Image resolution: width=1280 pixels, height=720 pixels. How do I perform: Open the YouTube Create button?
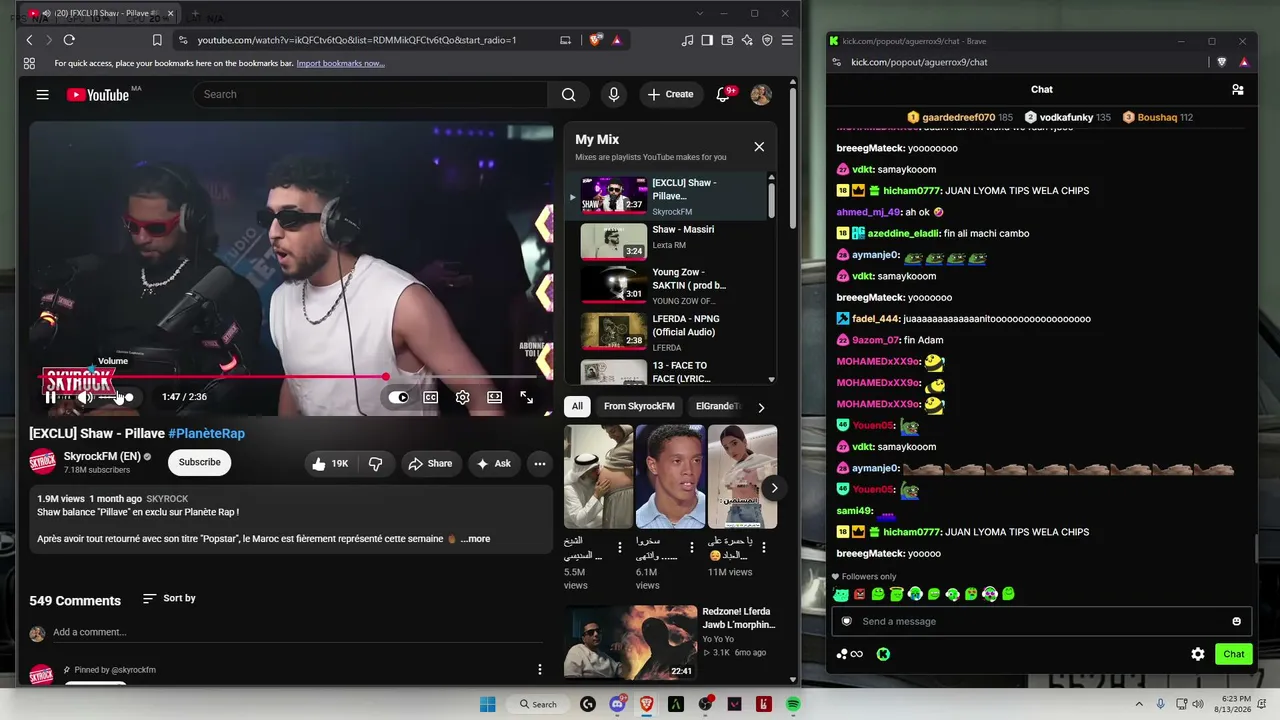click(x=670, y=94)
